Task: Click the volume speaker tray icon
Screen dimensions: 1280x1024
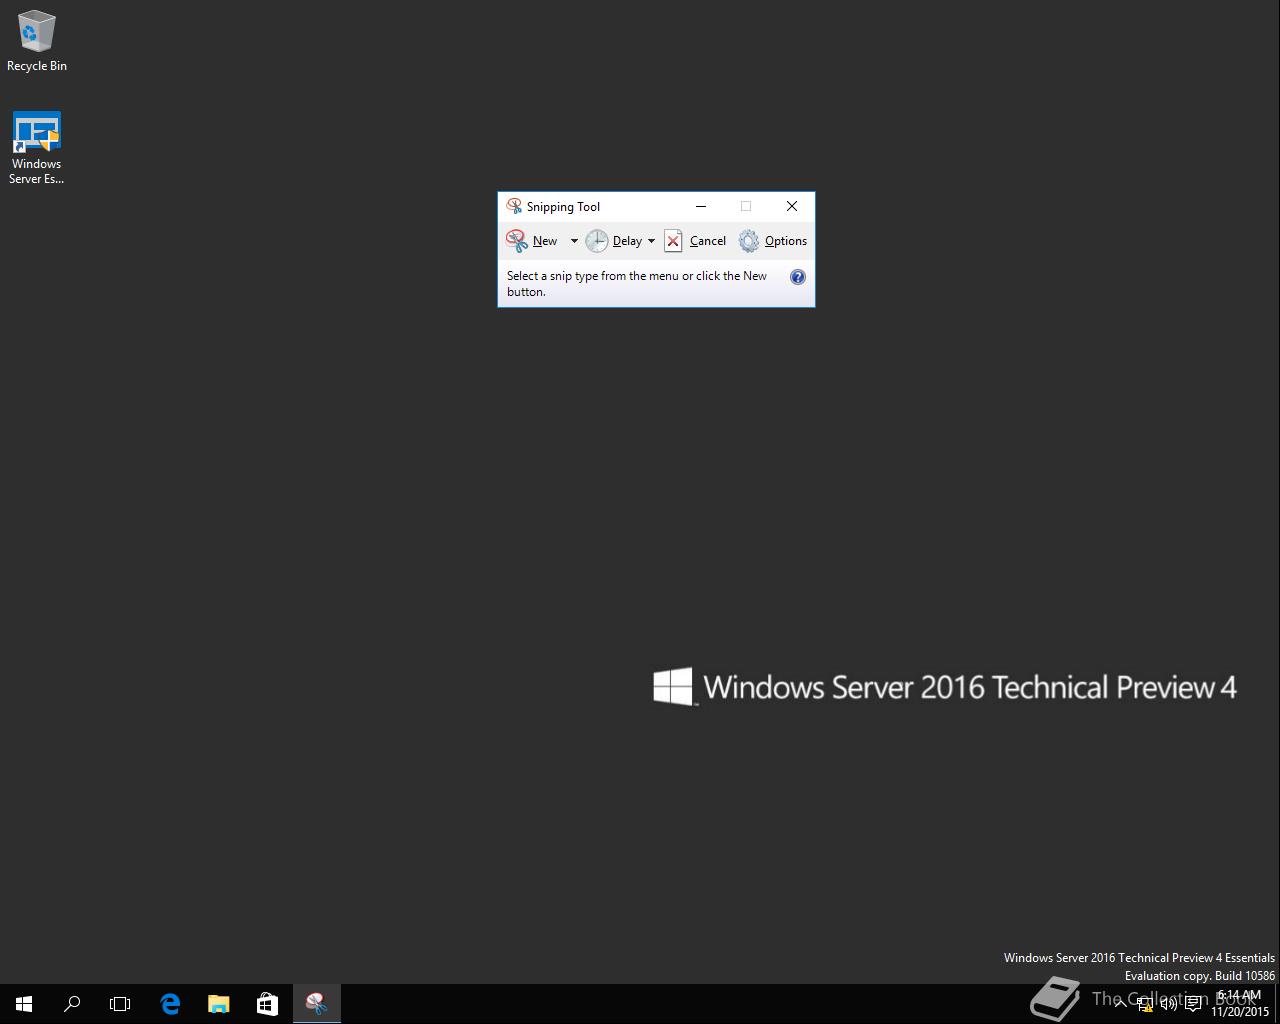Action: (x=1168, y=1004)
